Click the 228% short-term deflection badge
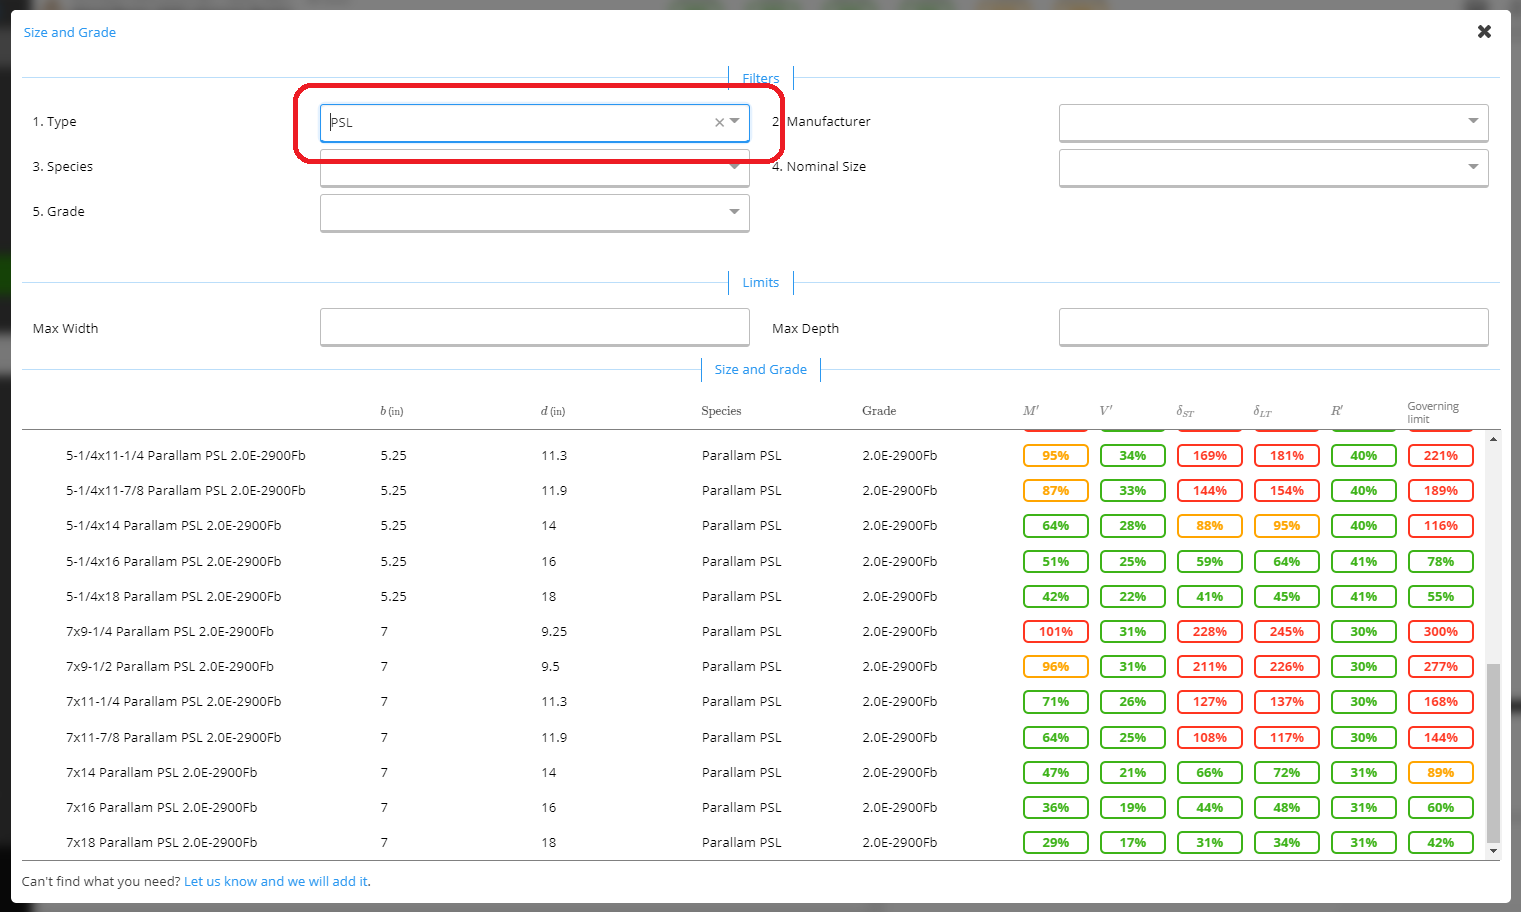 pos(1210,631)
